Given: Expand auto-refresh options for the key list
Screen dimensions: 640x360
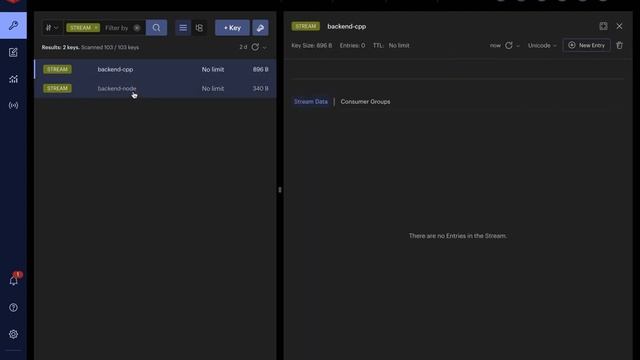Looking at the screenshot, I should click(x=264, y=47).
